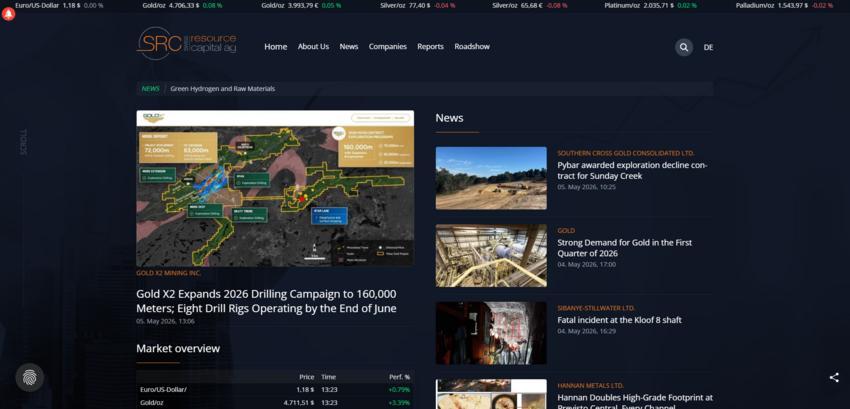Open the News menu item
The height and width of the screenshot is (409, 850).
[349, 47]
